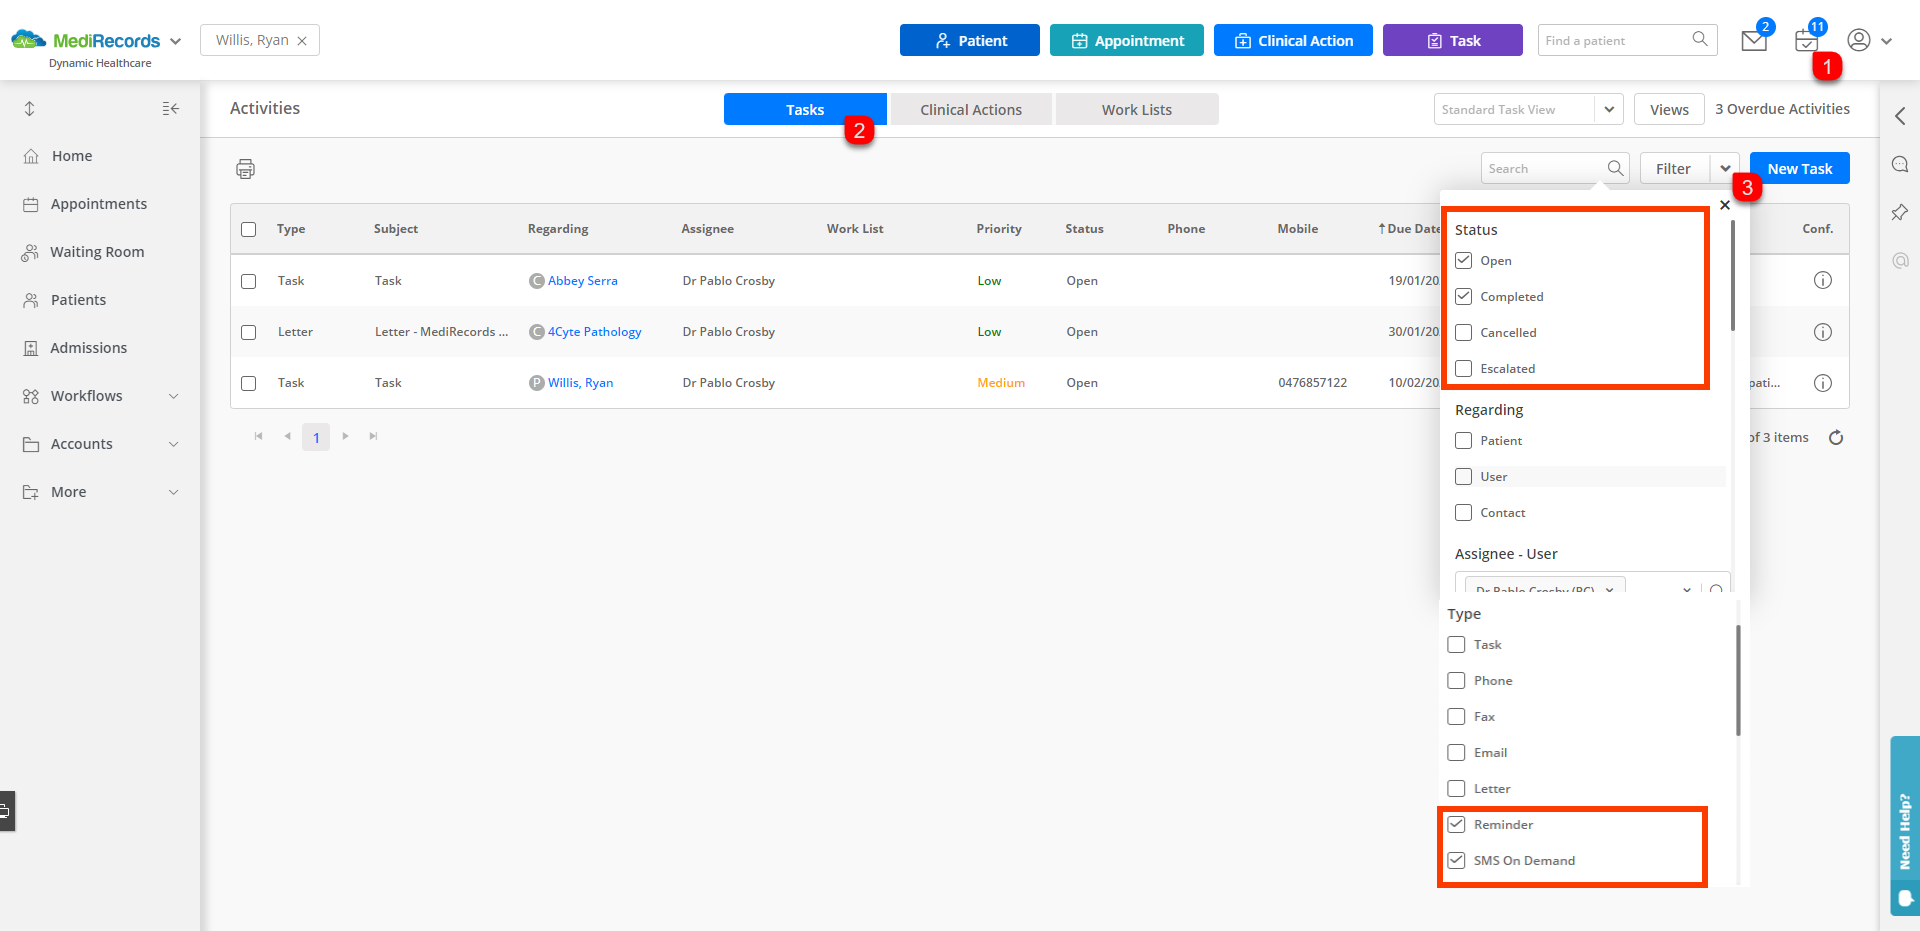Collapse the sidebar menu icon

170,108
